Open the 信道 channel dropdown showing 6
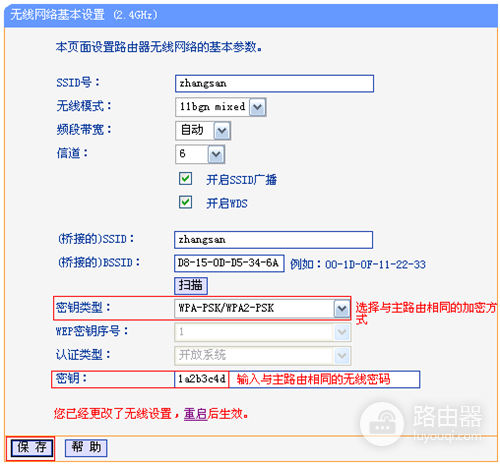 [x=200, y=154]
